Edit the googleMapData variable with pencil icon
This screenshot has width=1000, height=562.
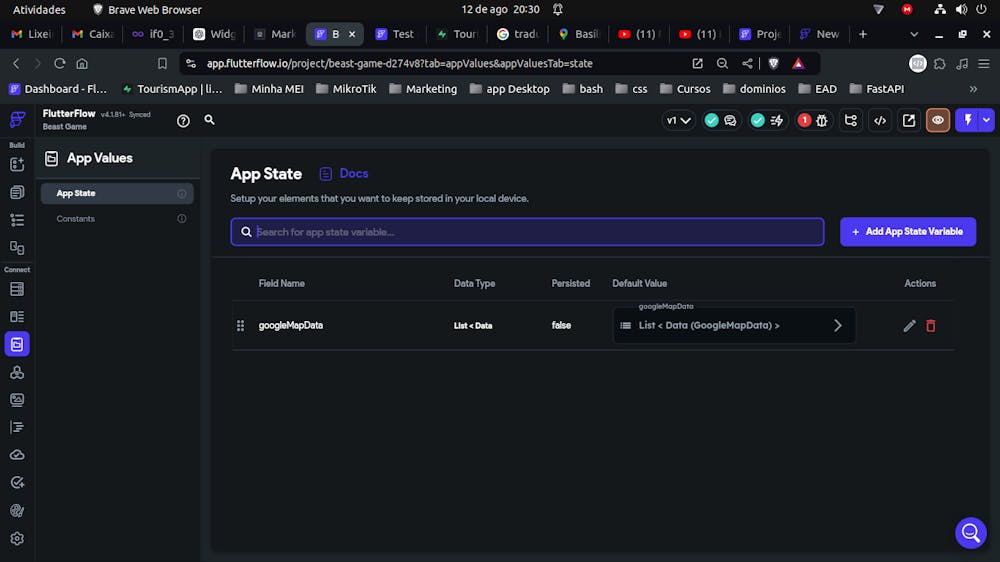click(909, 326)
